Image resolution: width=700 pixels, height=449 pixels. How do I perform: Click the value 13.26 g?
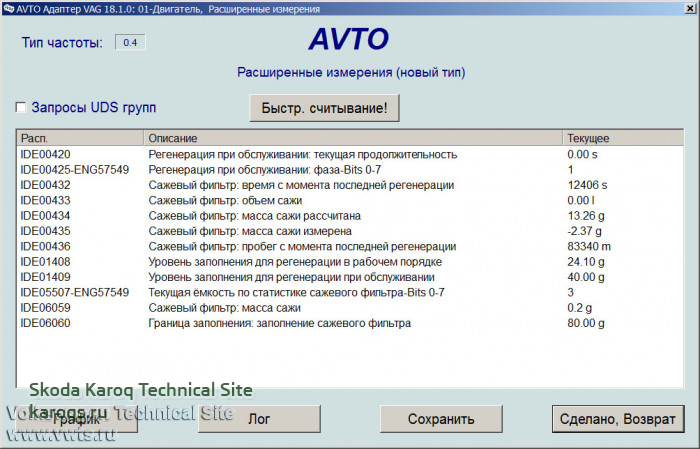(586, 216)
